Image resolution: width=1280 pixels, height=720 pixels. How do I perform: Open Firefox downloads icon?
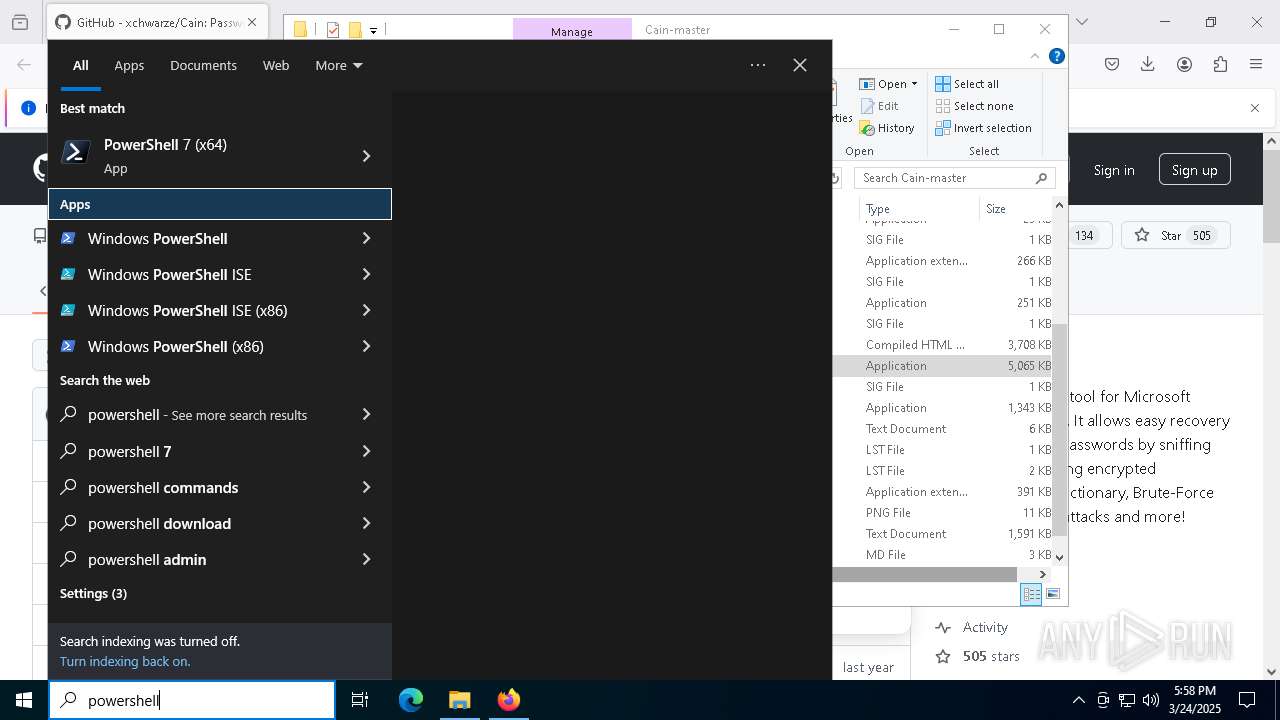coord(1148,64)
